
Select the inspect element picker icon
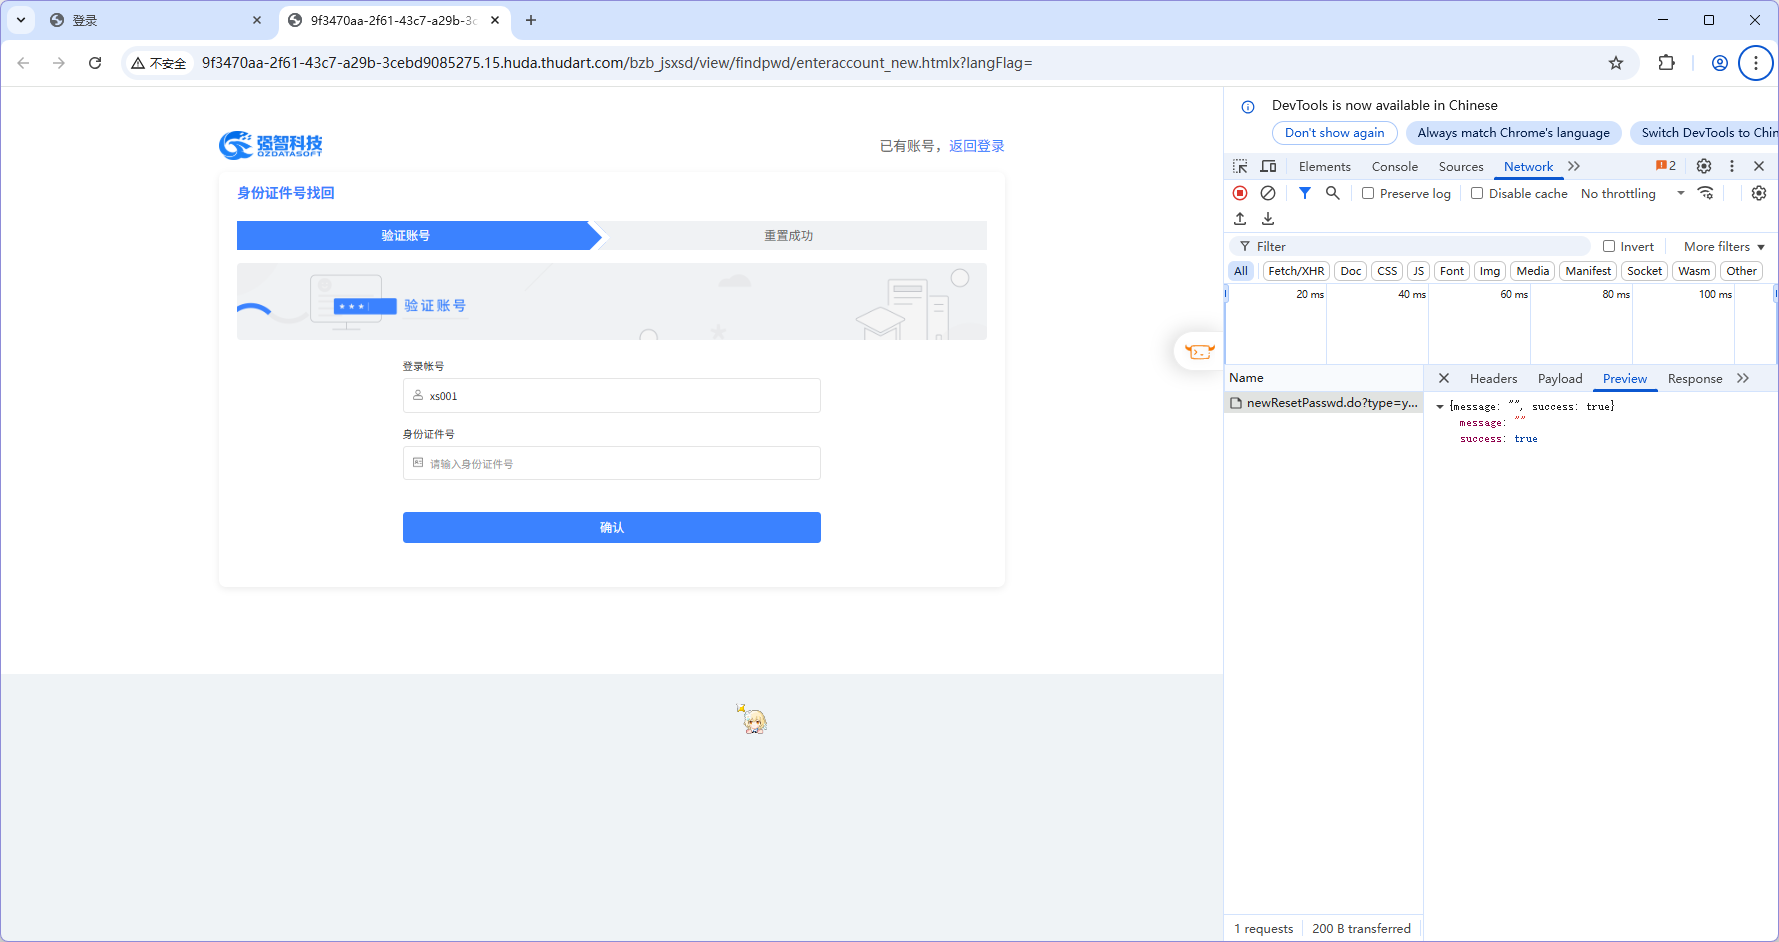coord(1240,166)
